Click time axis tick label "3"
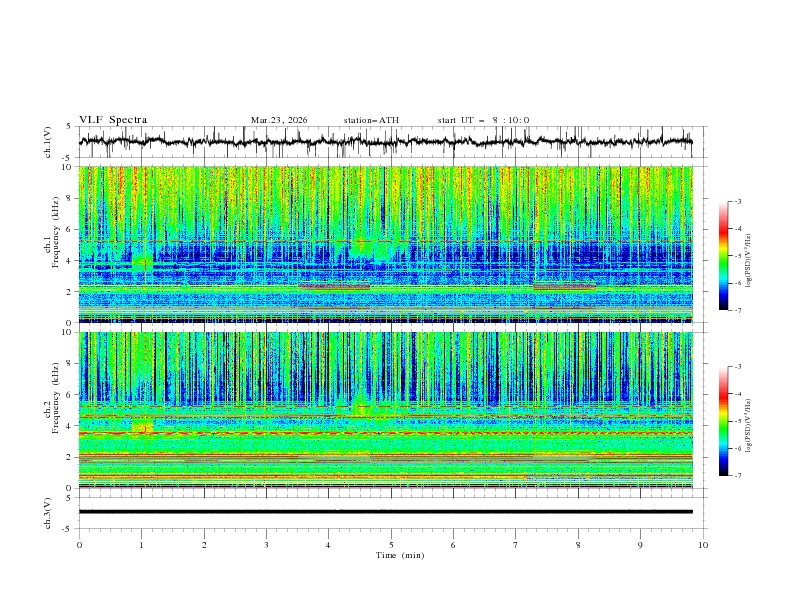792x612 pixels. (x=266, y=545)
